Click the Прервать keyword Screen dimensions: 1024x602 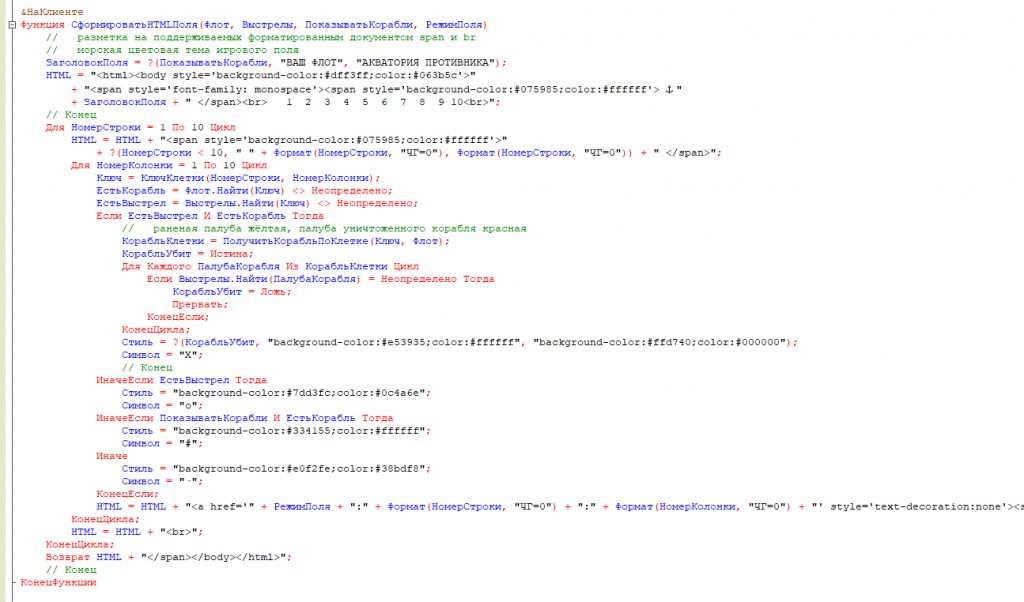(197, 305)
